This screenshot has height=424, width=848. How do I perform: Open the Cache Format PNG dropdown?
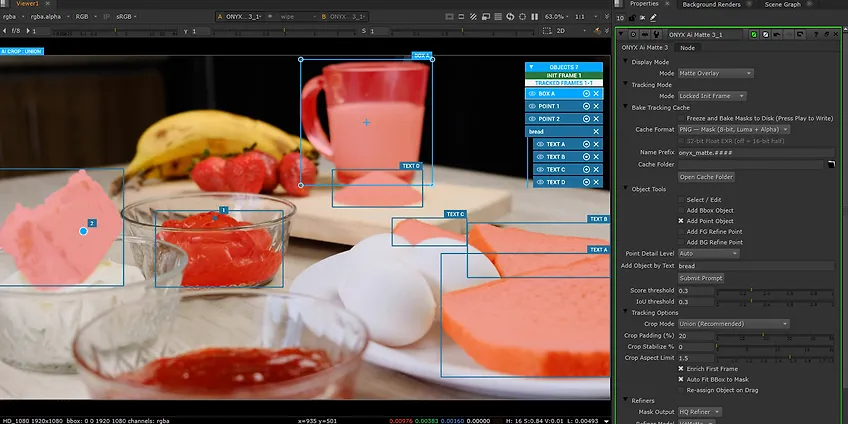(734, 130)
